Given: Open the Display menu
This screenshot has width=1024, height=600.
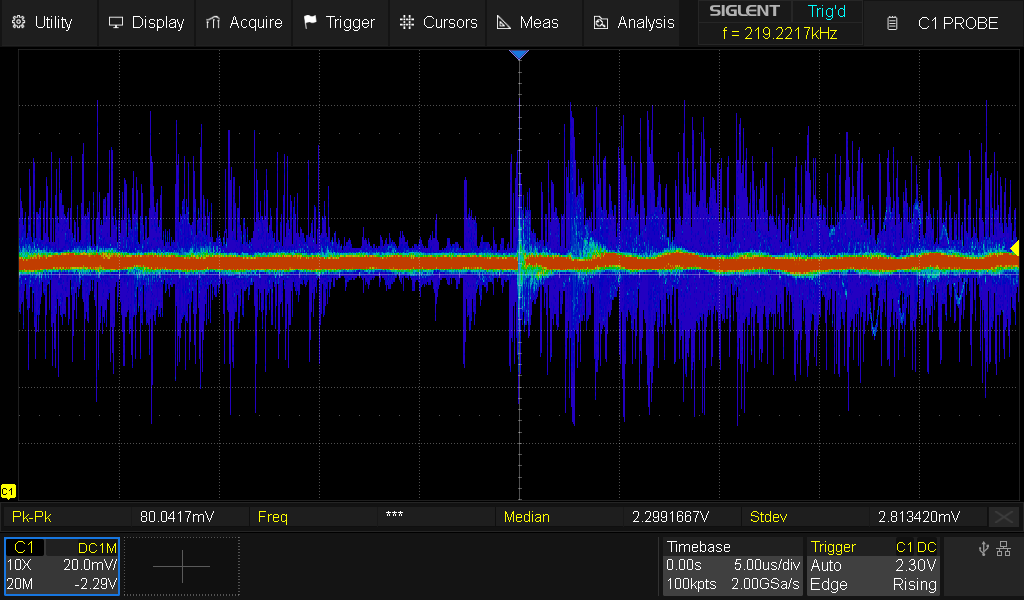Looking at the screenshot, I should coord(146,22).
